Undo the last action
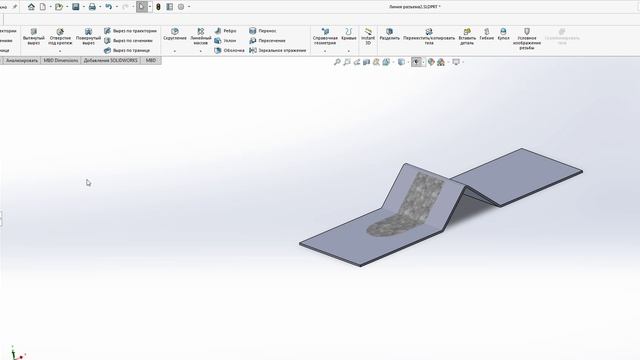Screen dimensions: 640x360 109,7
